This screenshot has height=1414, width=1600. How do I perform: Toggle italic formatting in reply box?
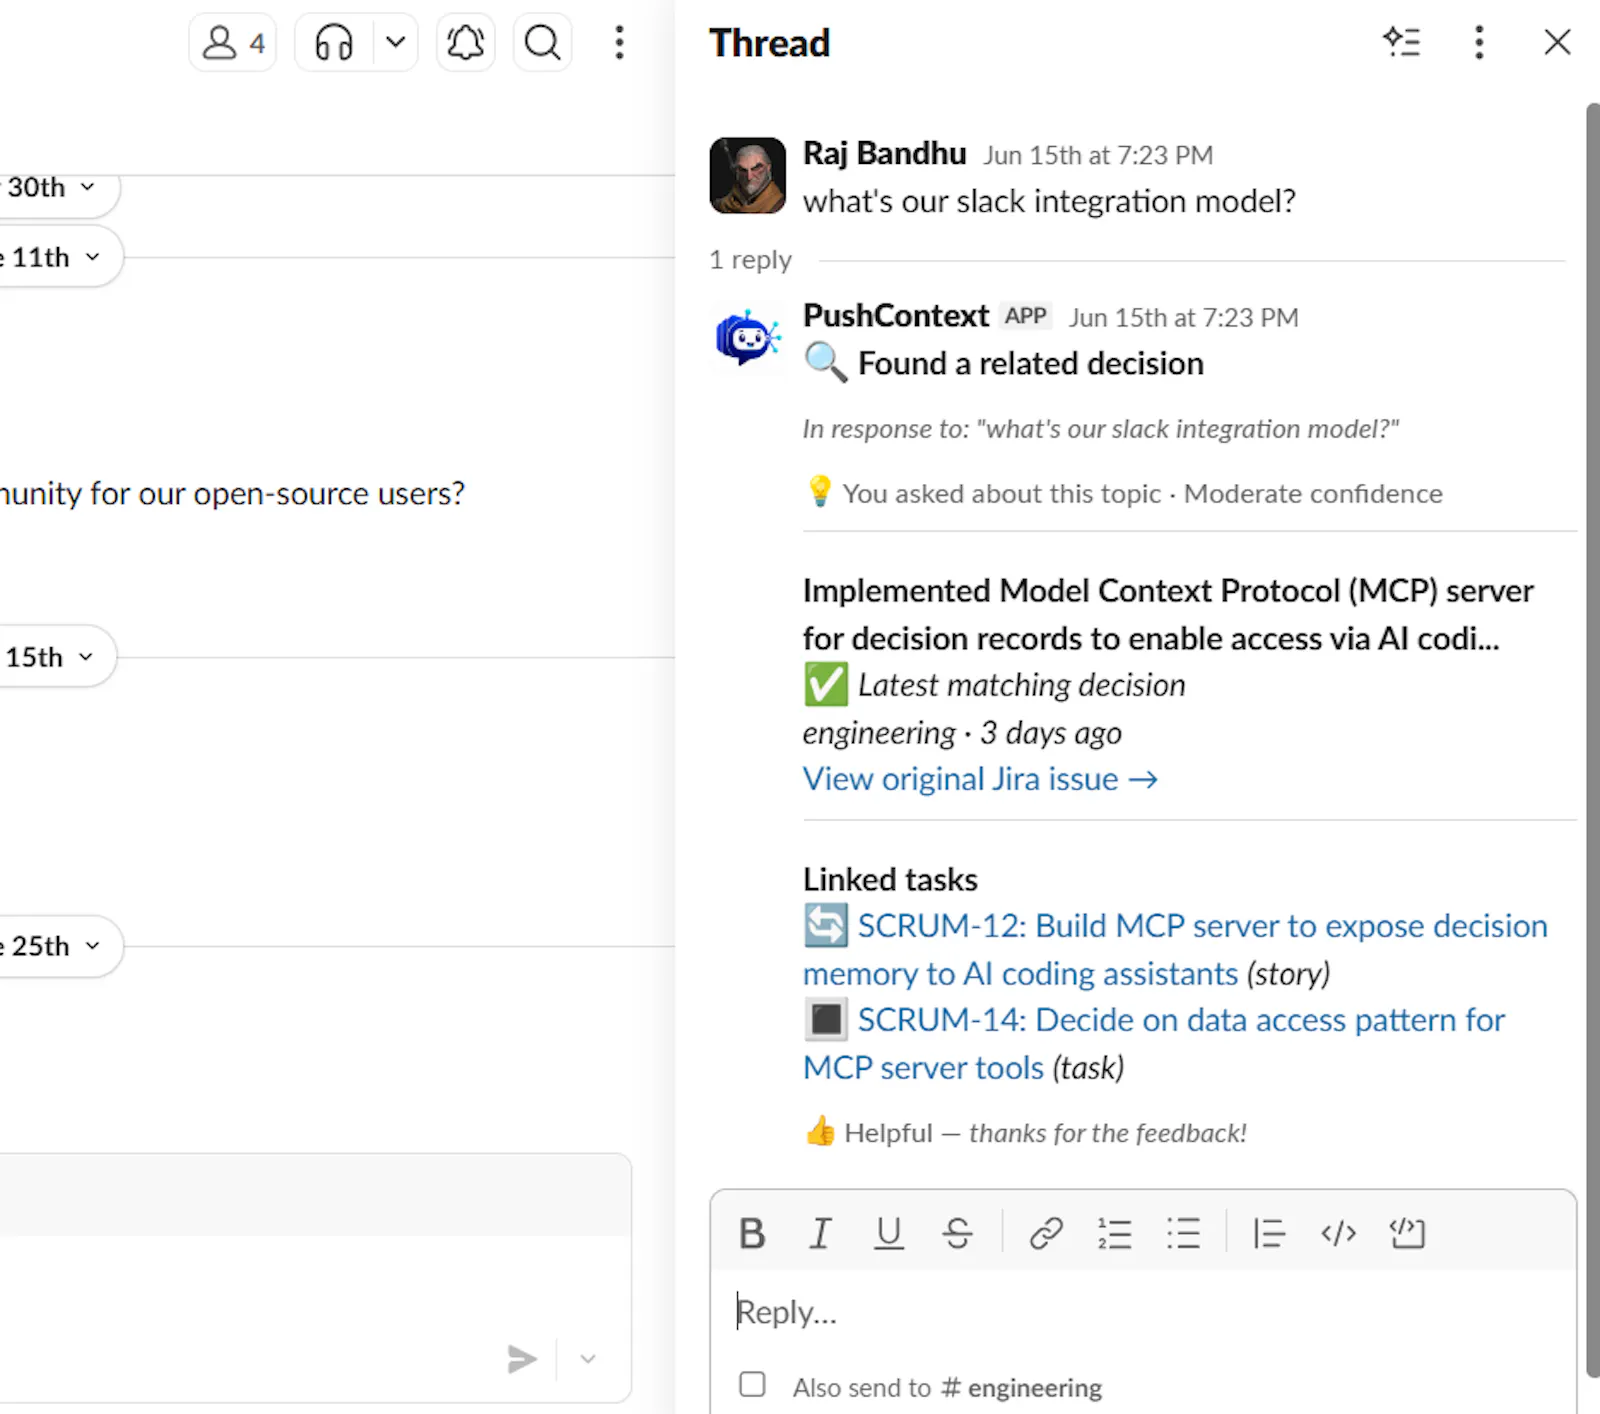pos(820,1234)
